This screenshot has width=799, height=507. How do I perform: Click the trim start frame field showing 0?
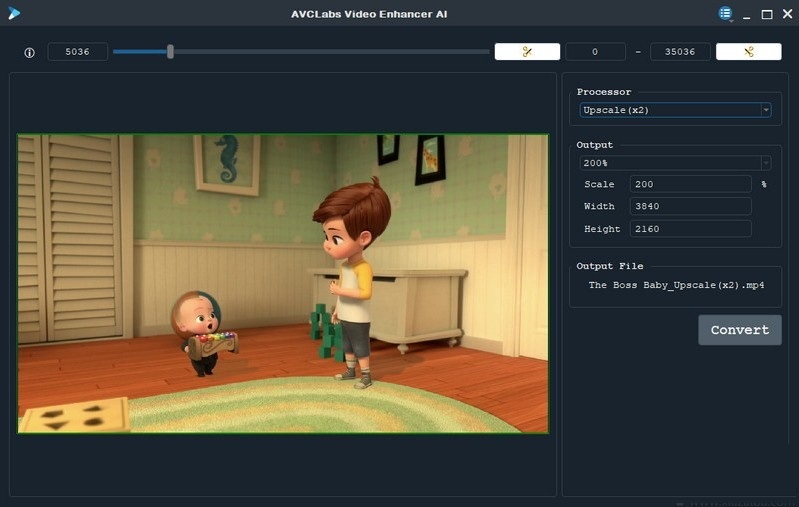[595, 51]
